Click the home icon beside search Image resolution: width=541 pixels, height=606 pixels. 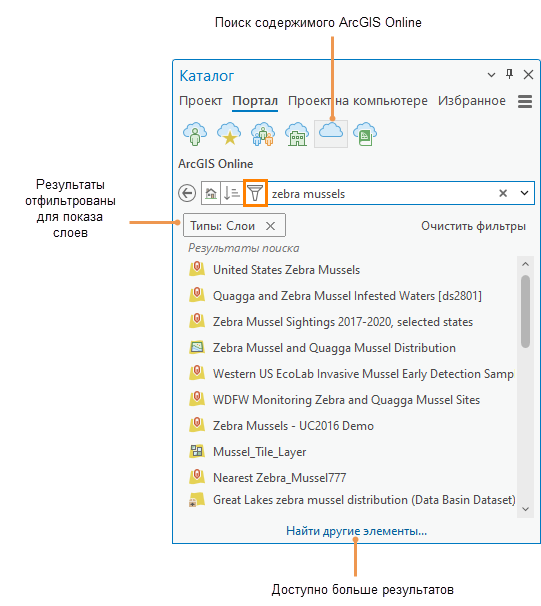[211, 193]
